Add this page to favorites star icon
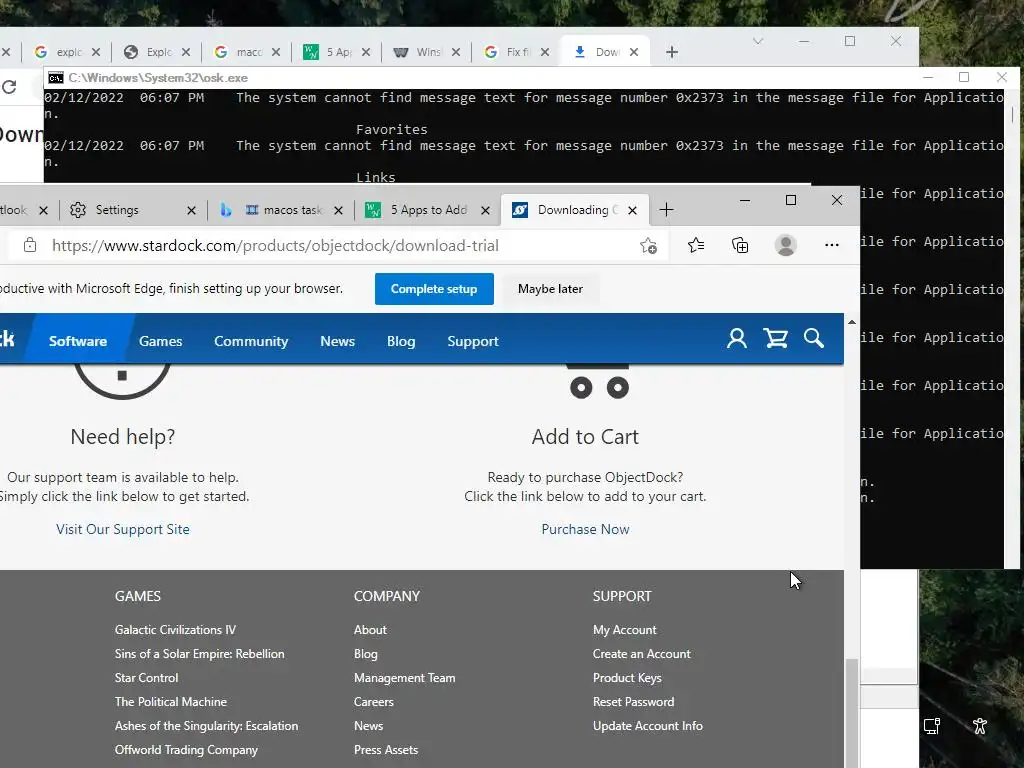Viewport: 1024px width, 768px height. tap(648, 246)
